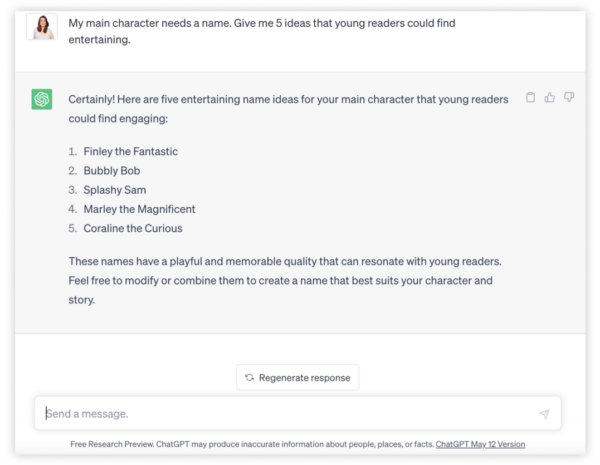
Task: Select the Finley the Fantastic list item
Action: click(x=130, y=152)
